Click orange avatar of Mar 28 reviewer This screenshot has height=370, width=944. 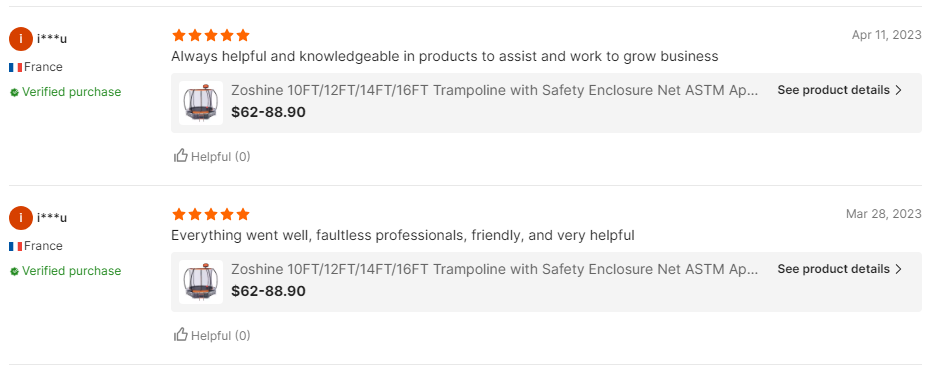21,218
